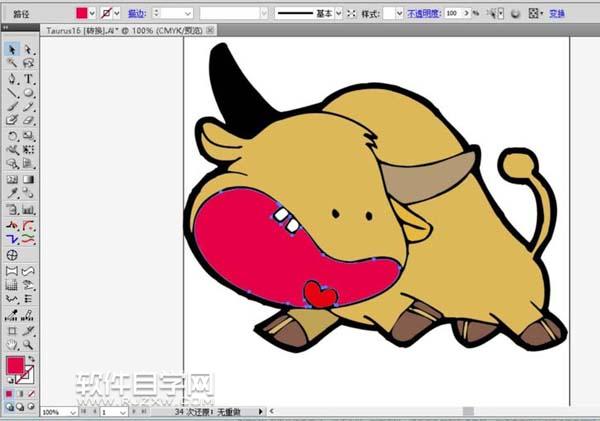Open the fill color dropdown in control bar
The image size is (600, 421).
pyautogui.click(x=92, y=13)
